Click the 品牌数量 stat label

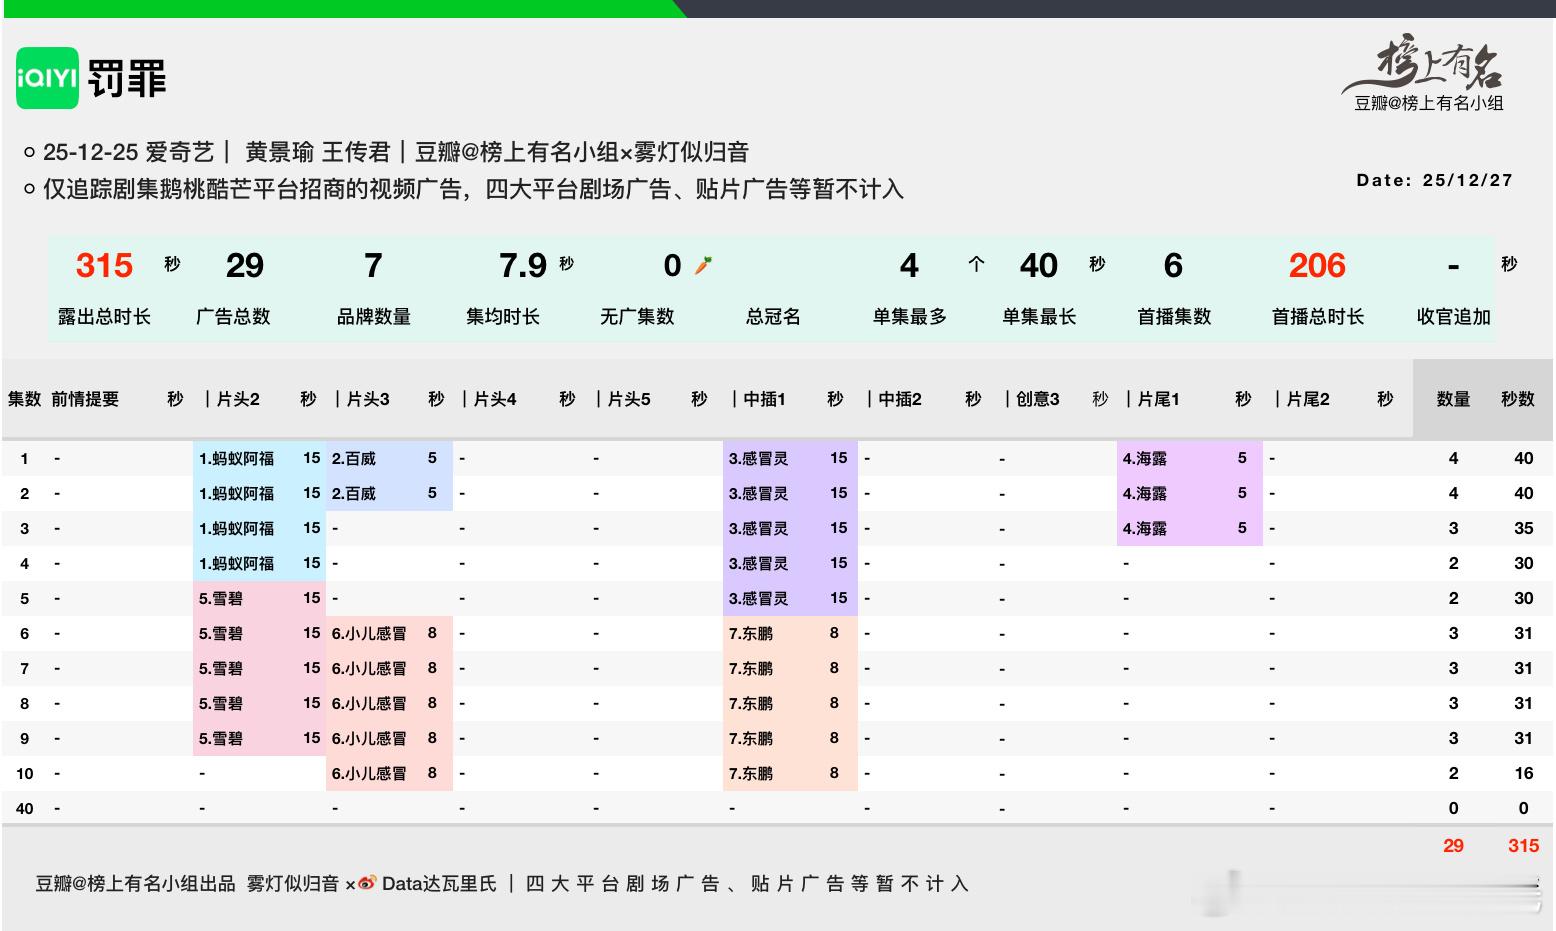tap(374, 317)
